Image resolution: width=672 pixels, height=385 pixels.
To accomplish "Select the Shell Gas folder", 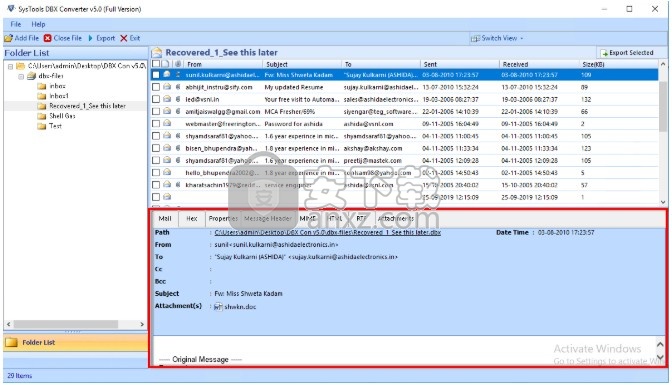I will (62, 116).
